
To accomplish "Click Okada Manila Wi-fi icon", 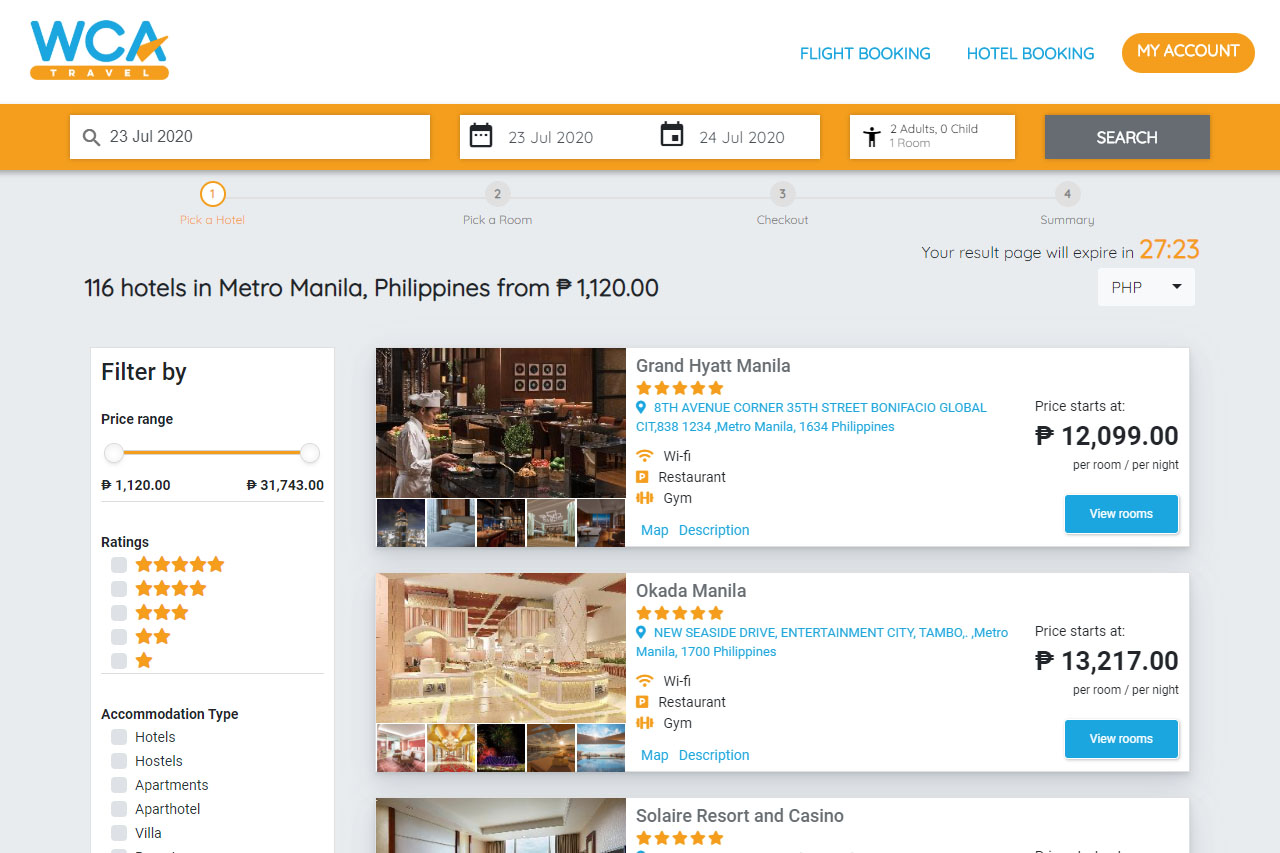I will [645, 681].
